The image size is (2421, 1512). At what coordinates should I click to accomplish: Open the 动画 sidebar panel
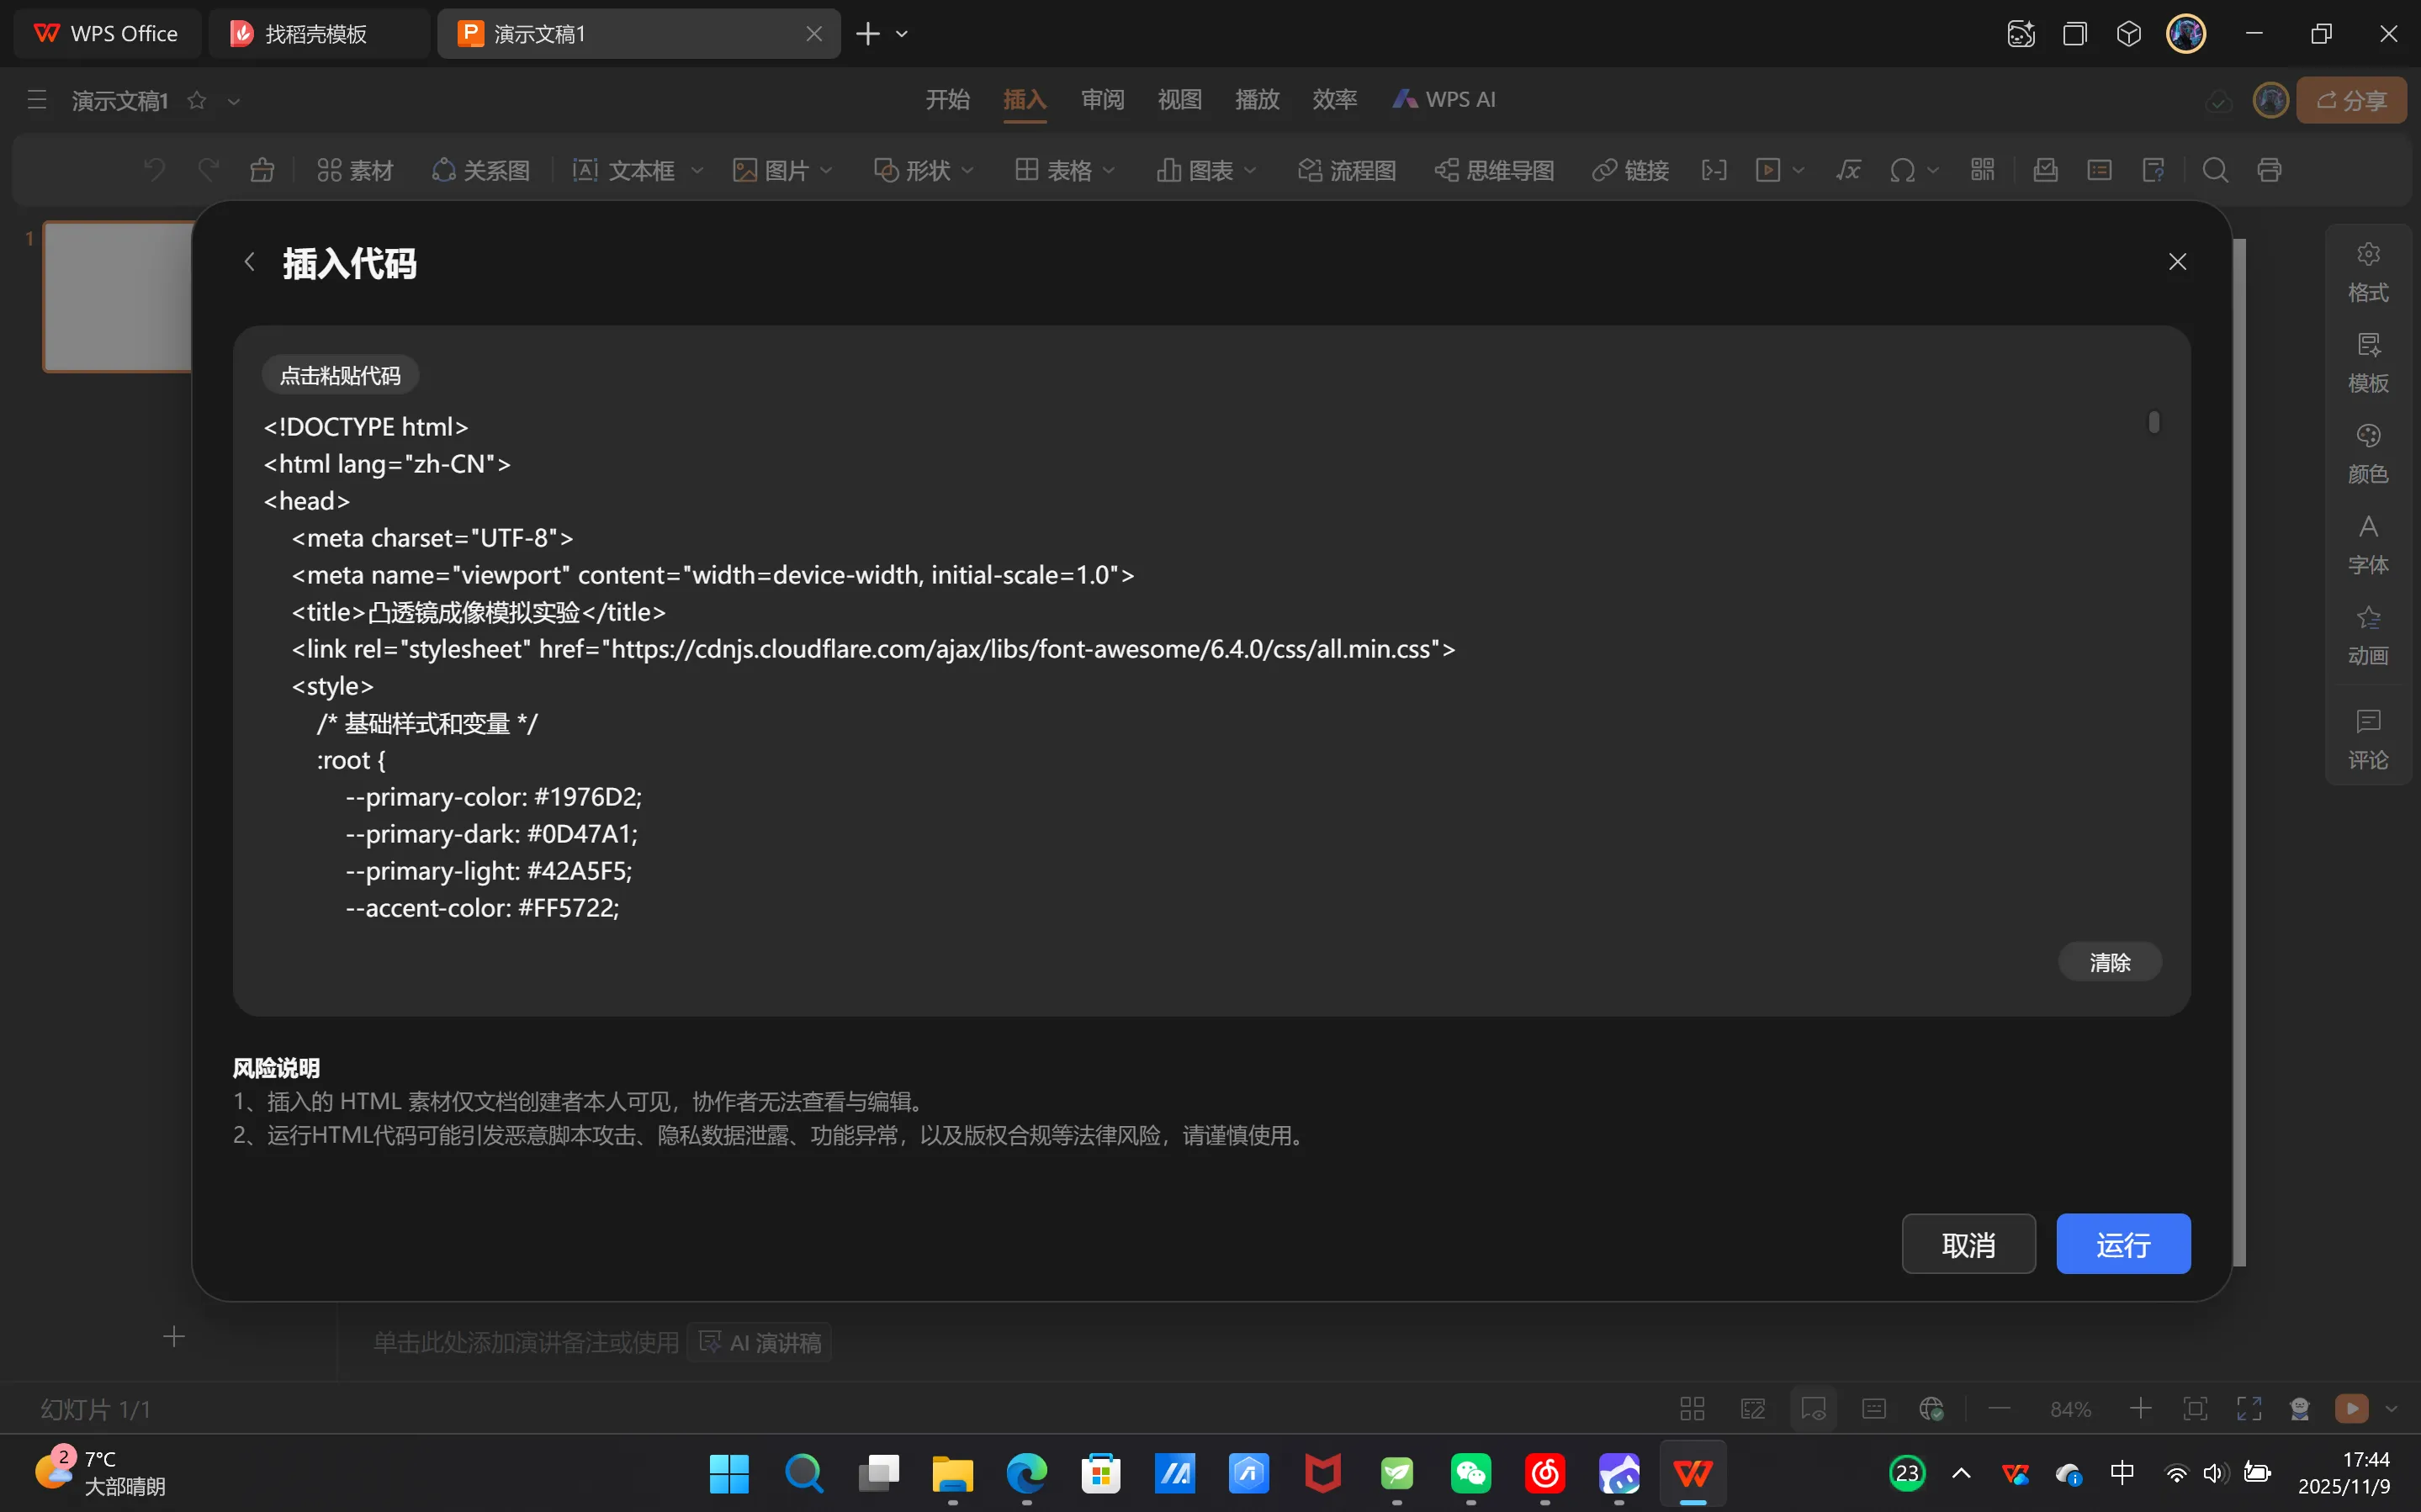(x=2367, y=634)
